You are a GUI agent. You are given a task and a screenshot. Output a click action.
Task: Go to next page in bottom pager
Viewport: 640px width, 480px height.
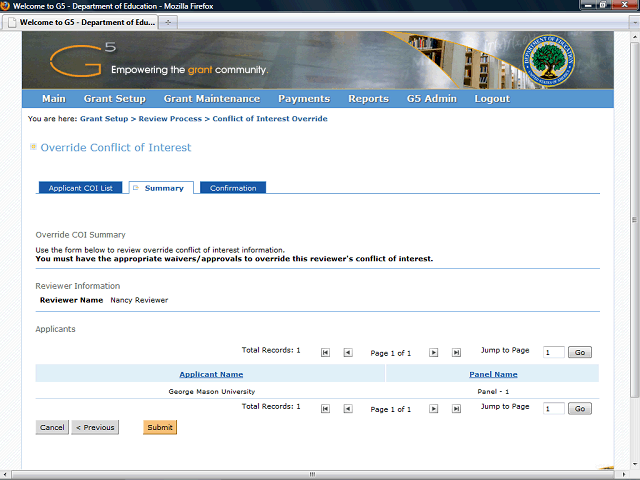(x=433, y=409)
